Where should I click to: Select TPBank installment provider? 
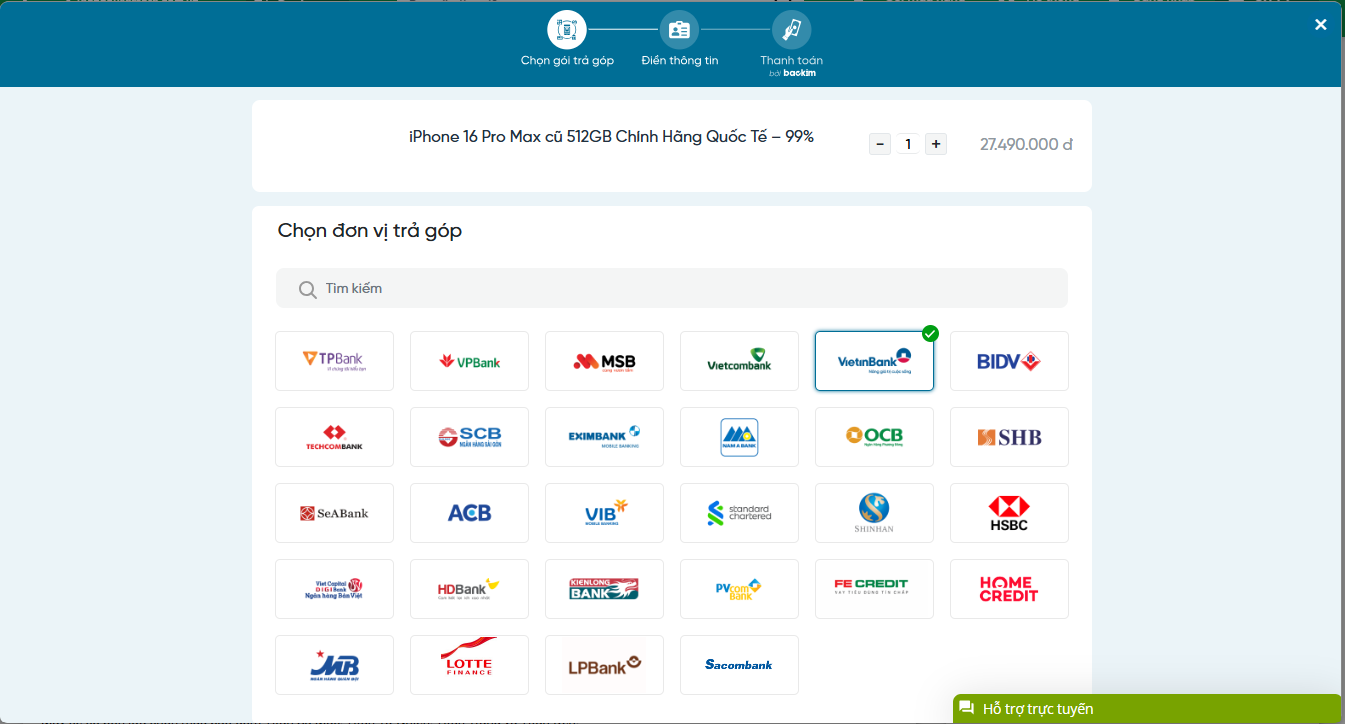click(334, 361)
